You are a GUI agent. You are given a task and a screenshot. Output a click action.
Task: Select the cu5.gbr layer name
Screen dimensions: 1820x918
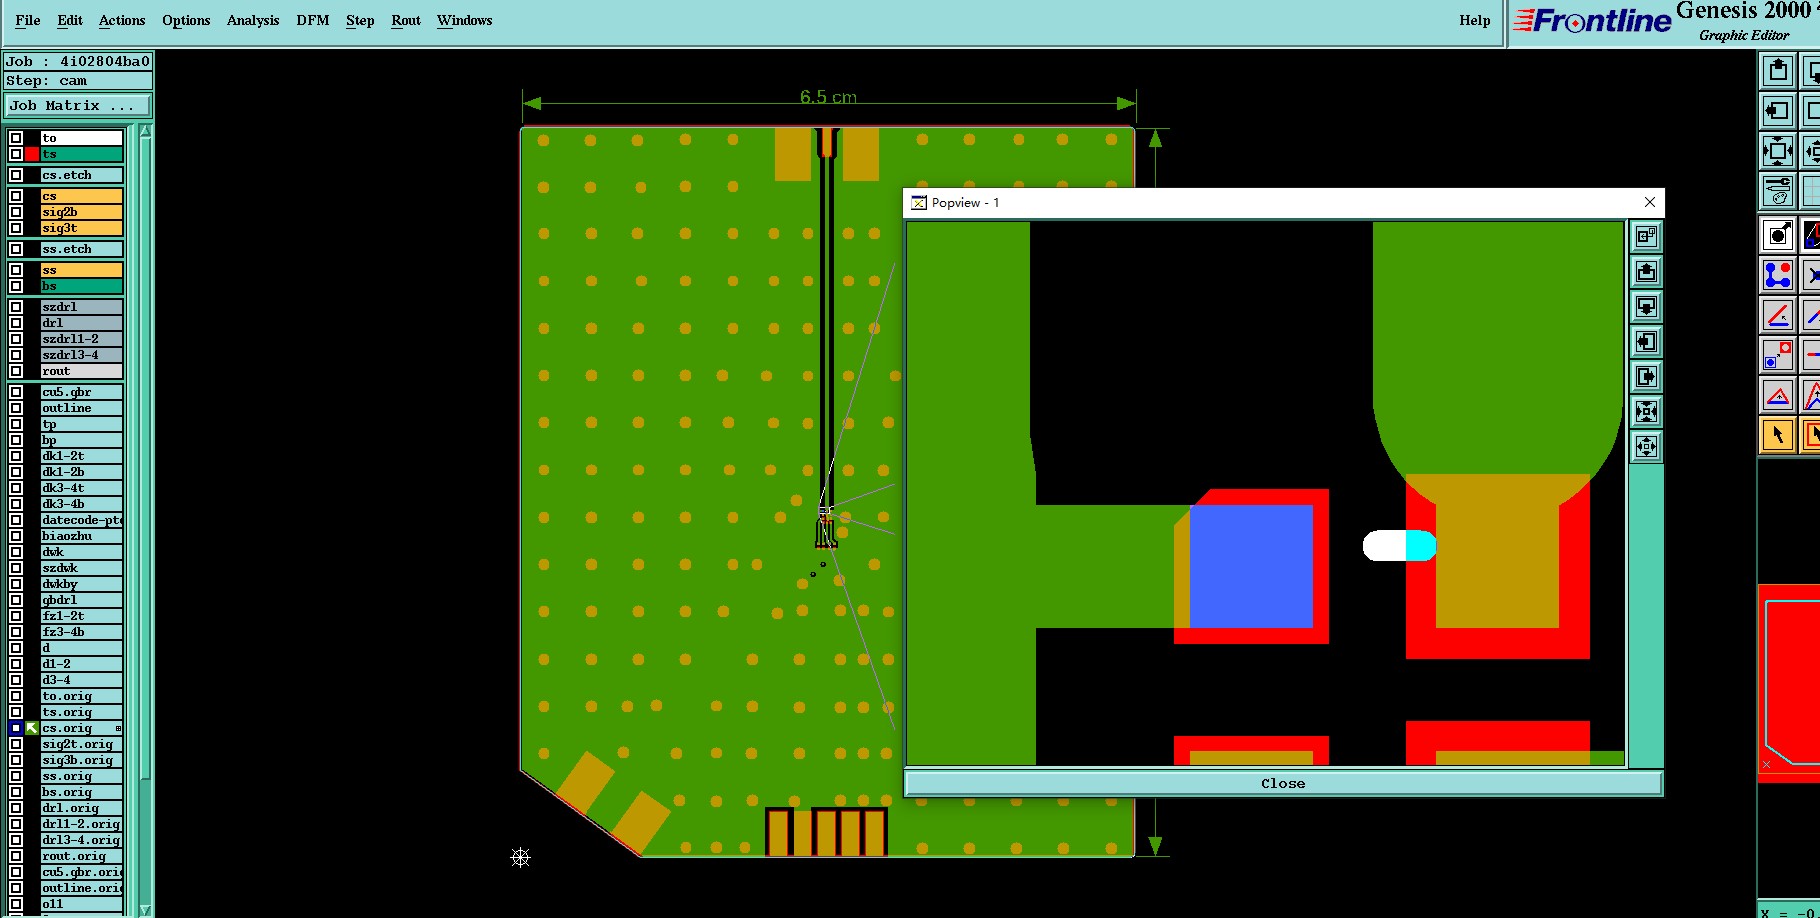[x=82, y=392]
